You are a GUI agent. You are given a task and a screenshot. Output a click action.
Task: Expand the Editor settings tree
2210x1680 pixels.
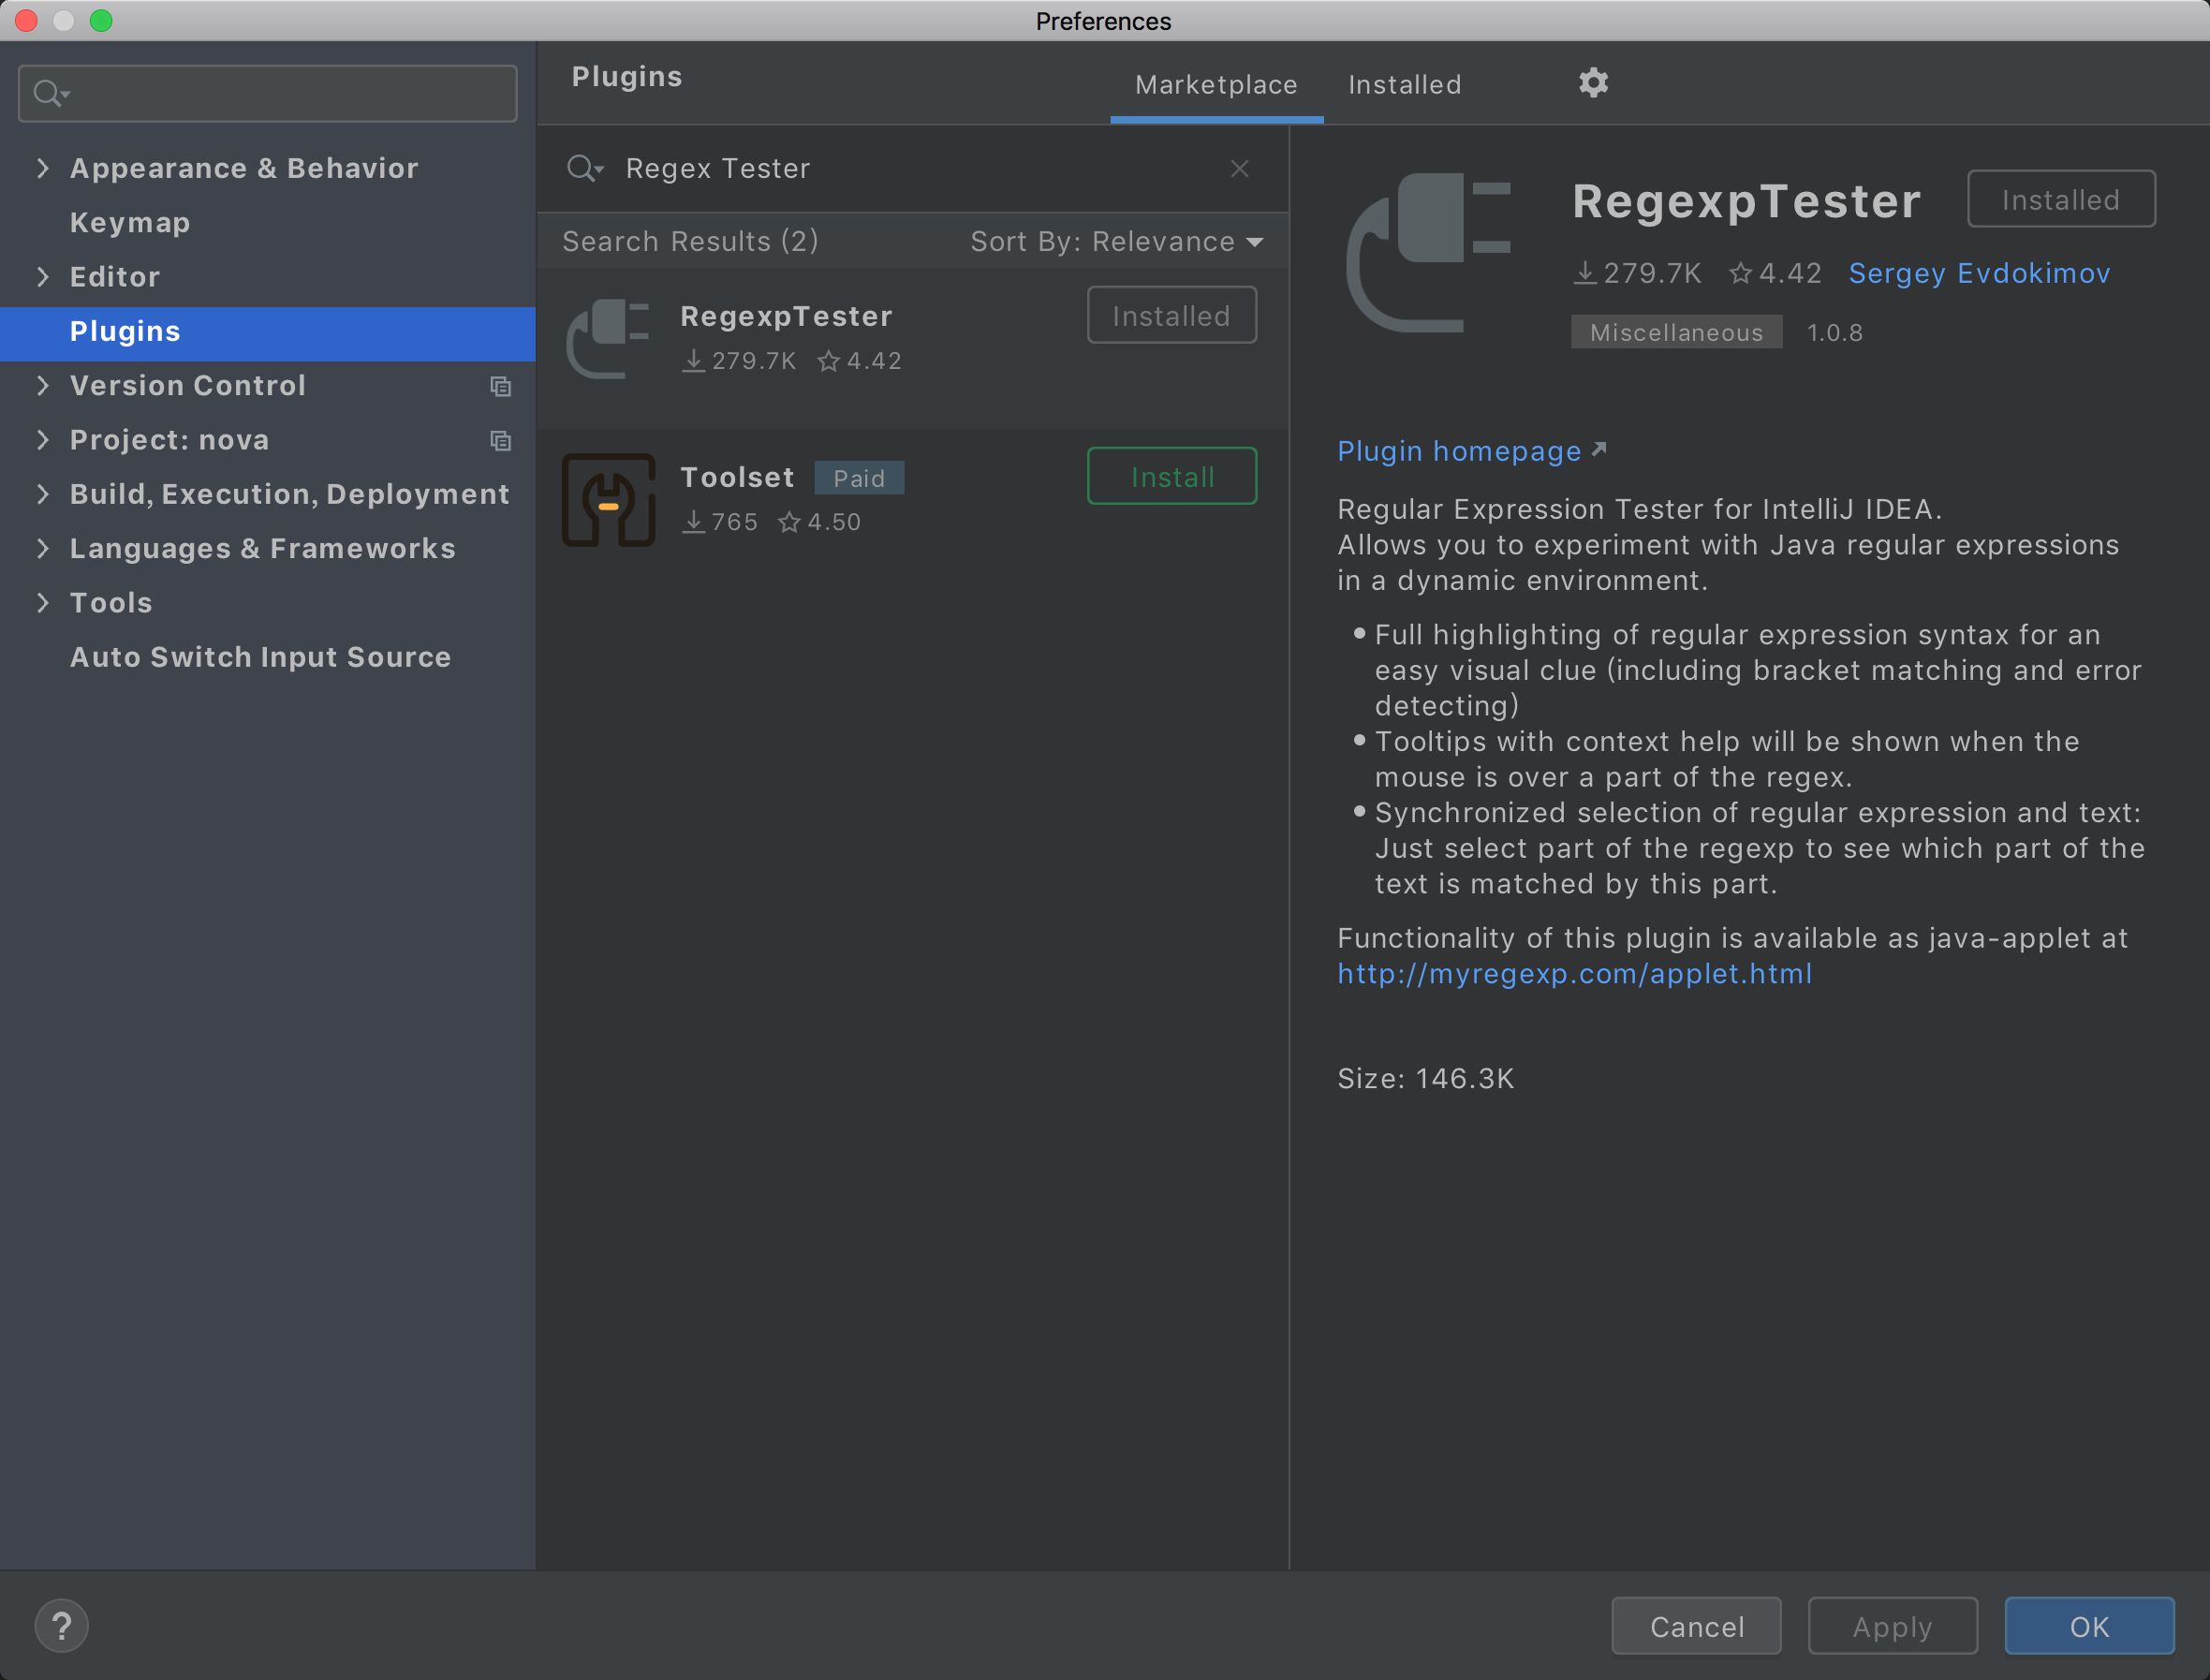[43, 277]
